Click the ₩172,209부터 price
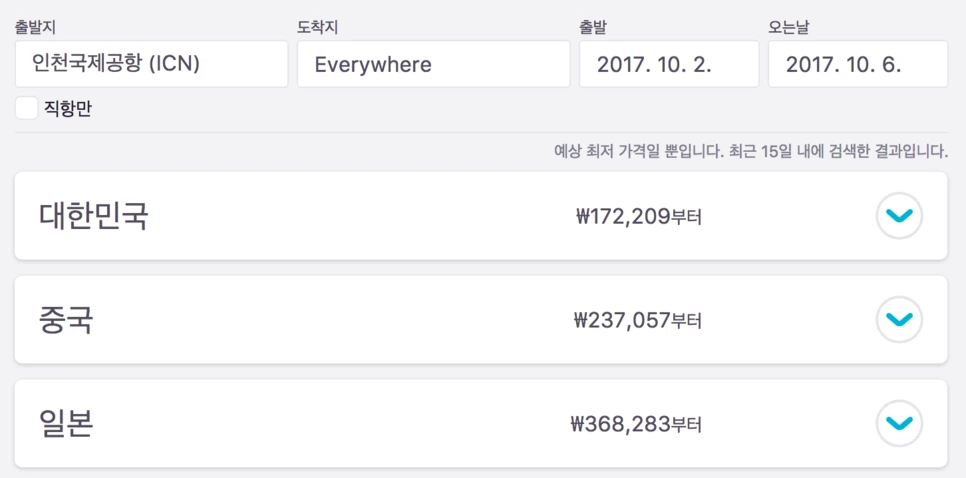Image resolution: width=966 pixels, height=478 pixels. pos(638,216)
